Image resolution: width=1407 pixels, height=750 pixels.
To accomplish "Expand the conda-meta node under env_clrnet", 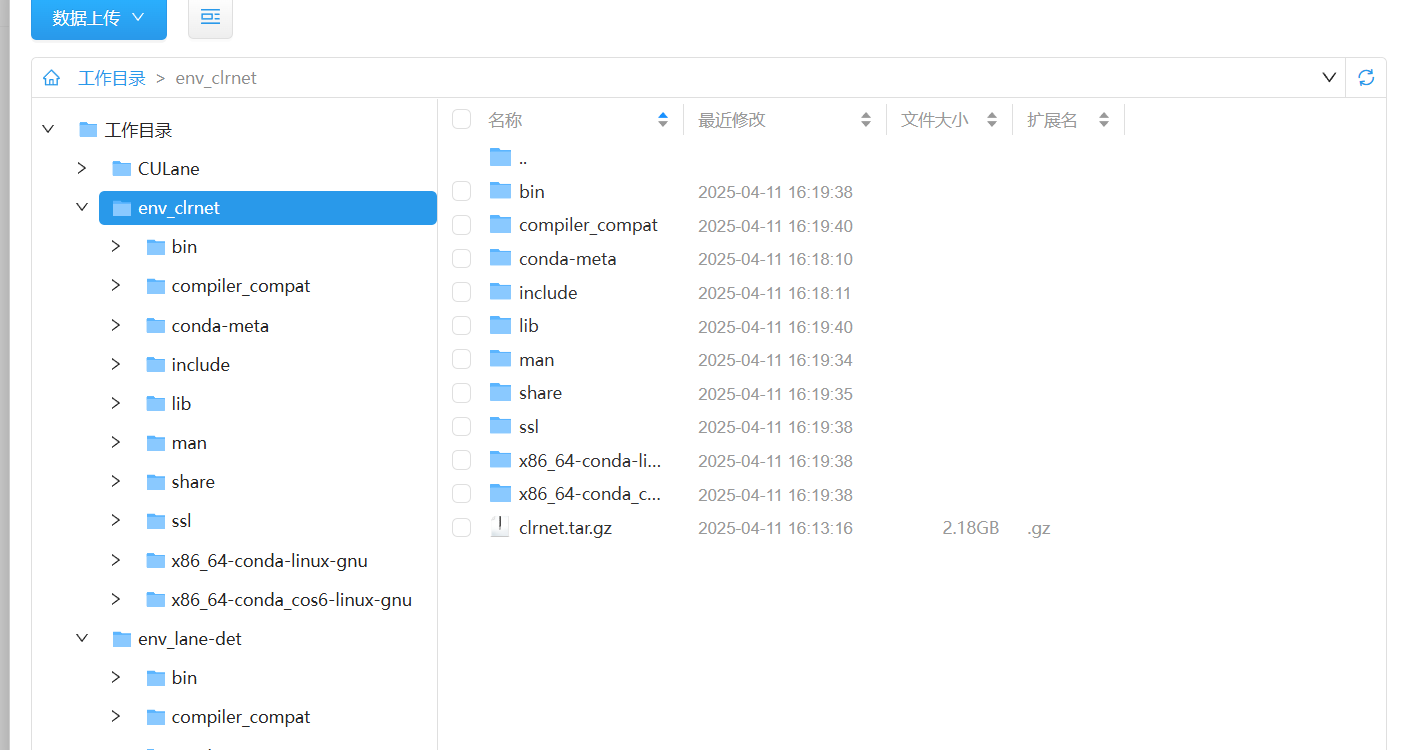I will click(116, 325).
